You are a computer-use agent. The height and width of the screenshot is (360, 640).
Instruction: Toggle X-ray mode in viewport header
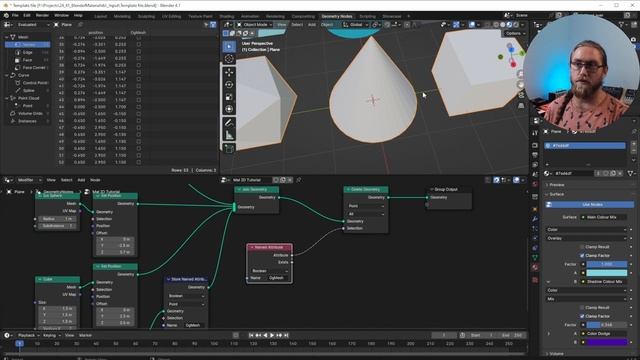(x=488, y=24)
